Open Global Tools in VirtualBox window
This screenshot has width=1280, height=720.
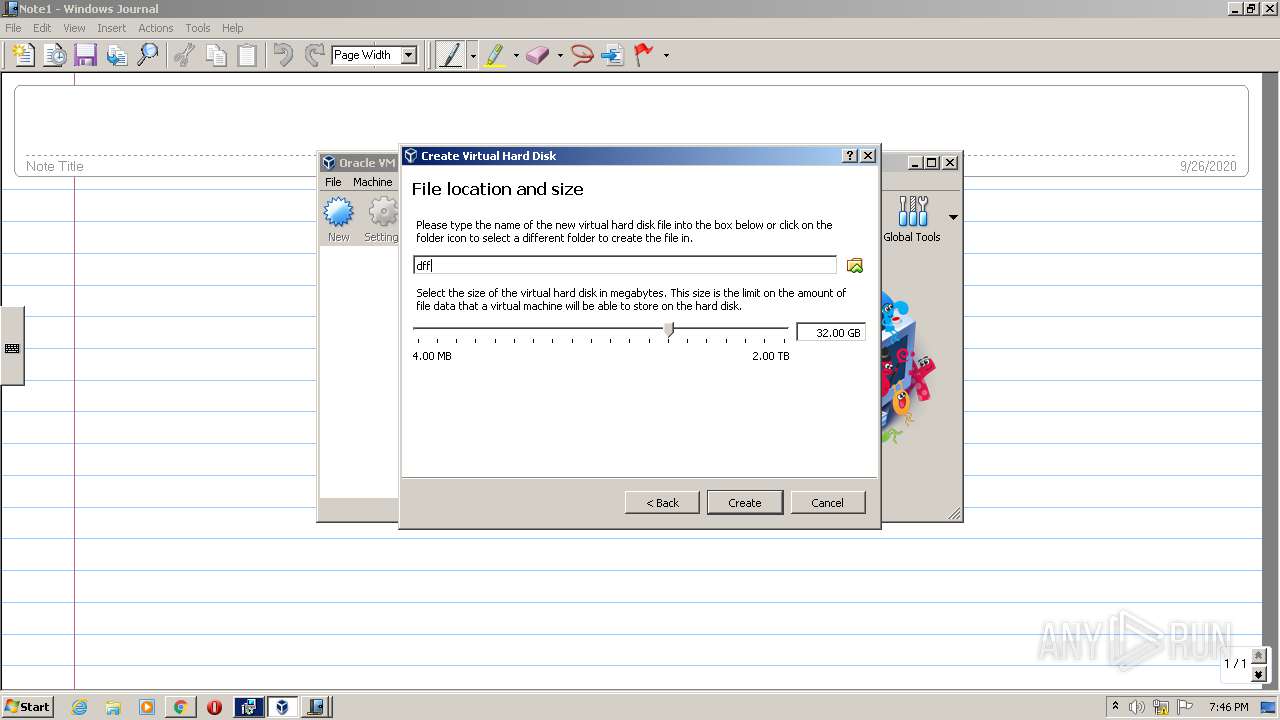pos(912,219)
